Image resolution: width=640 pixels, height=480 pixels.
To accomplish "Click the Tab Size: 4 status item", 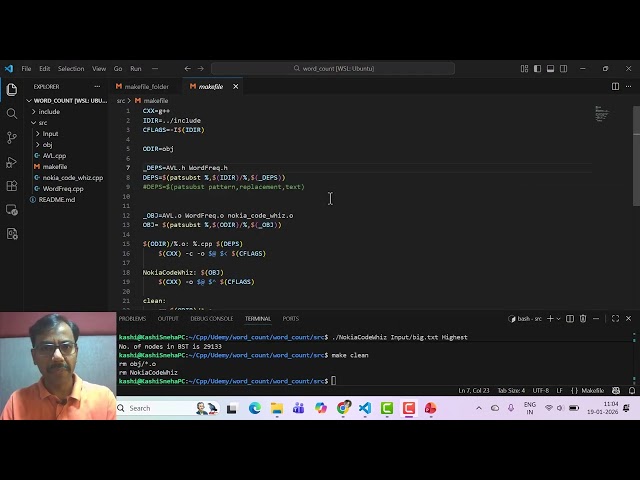I will click(510, 390).
